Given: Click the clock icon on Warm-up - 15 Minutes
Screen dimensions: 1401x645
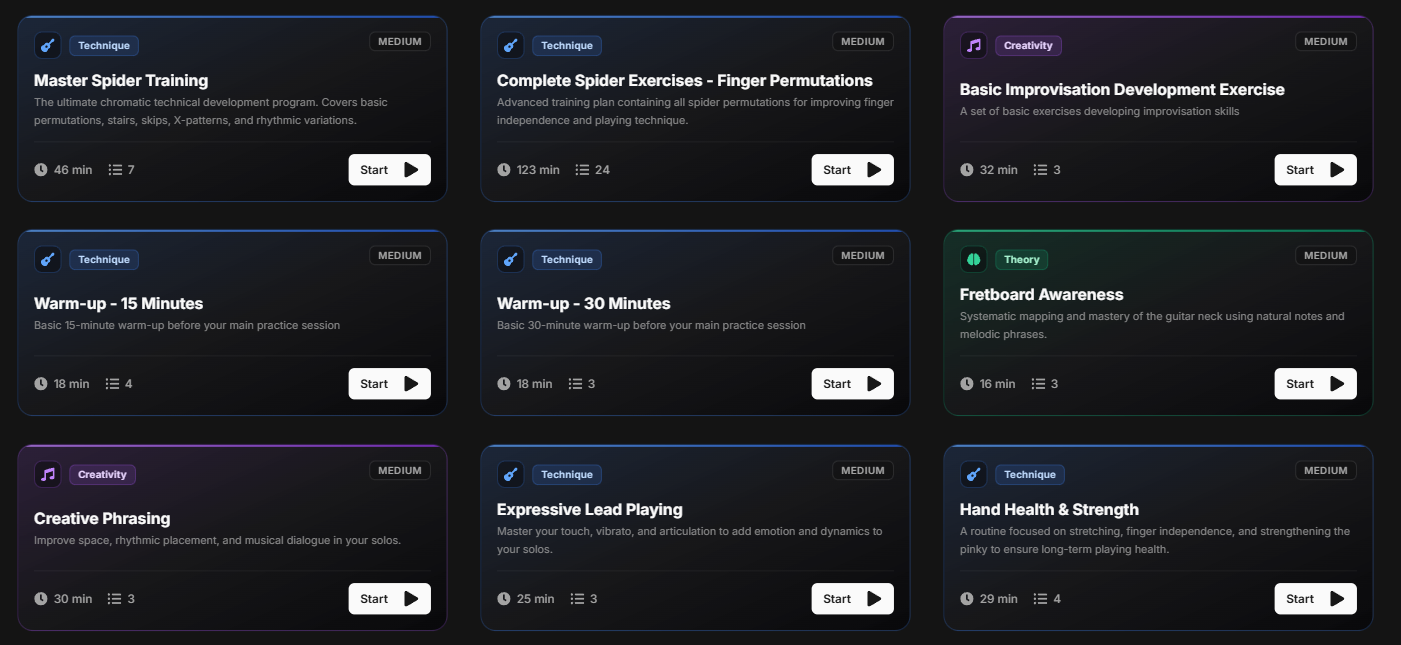Looking at the screenshot, I should (x=41, y=383).
